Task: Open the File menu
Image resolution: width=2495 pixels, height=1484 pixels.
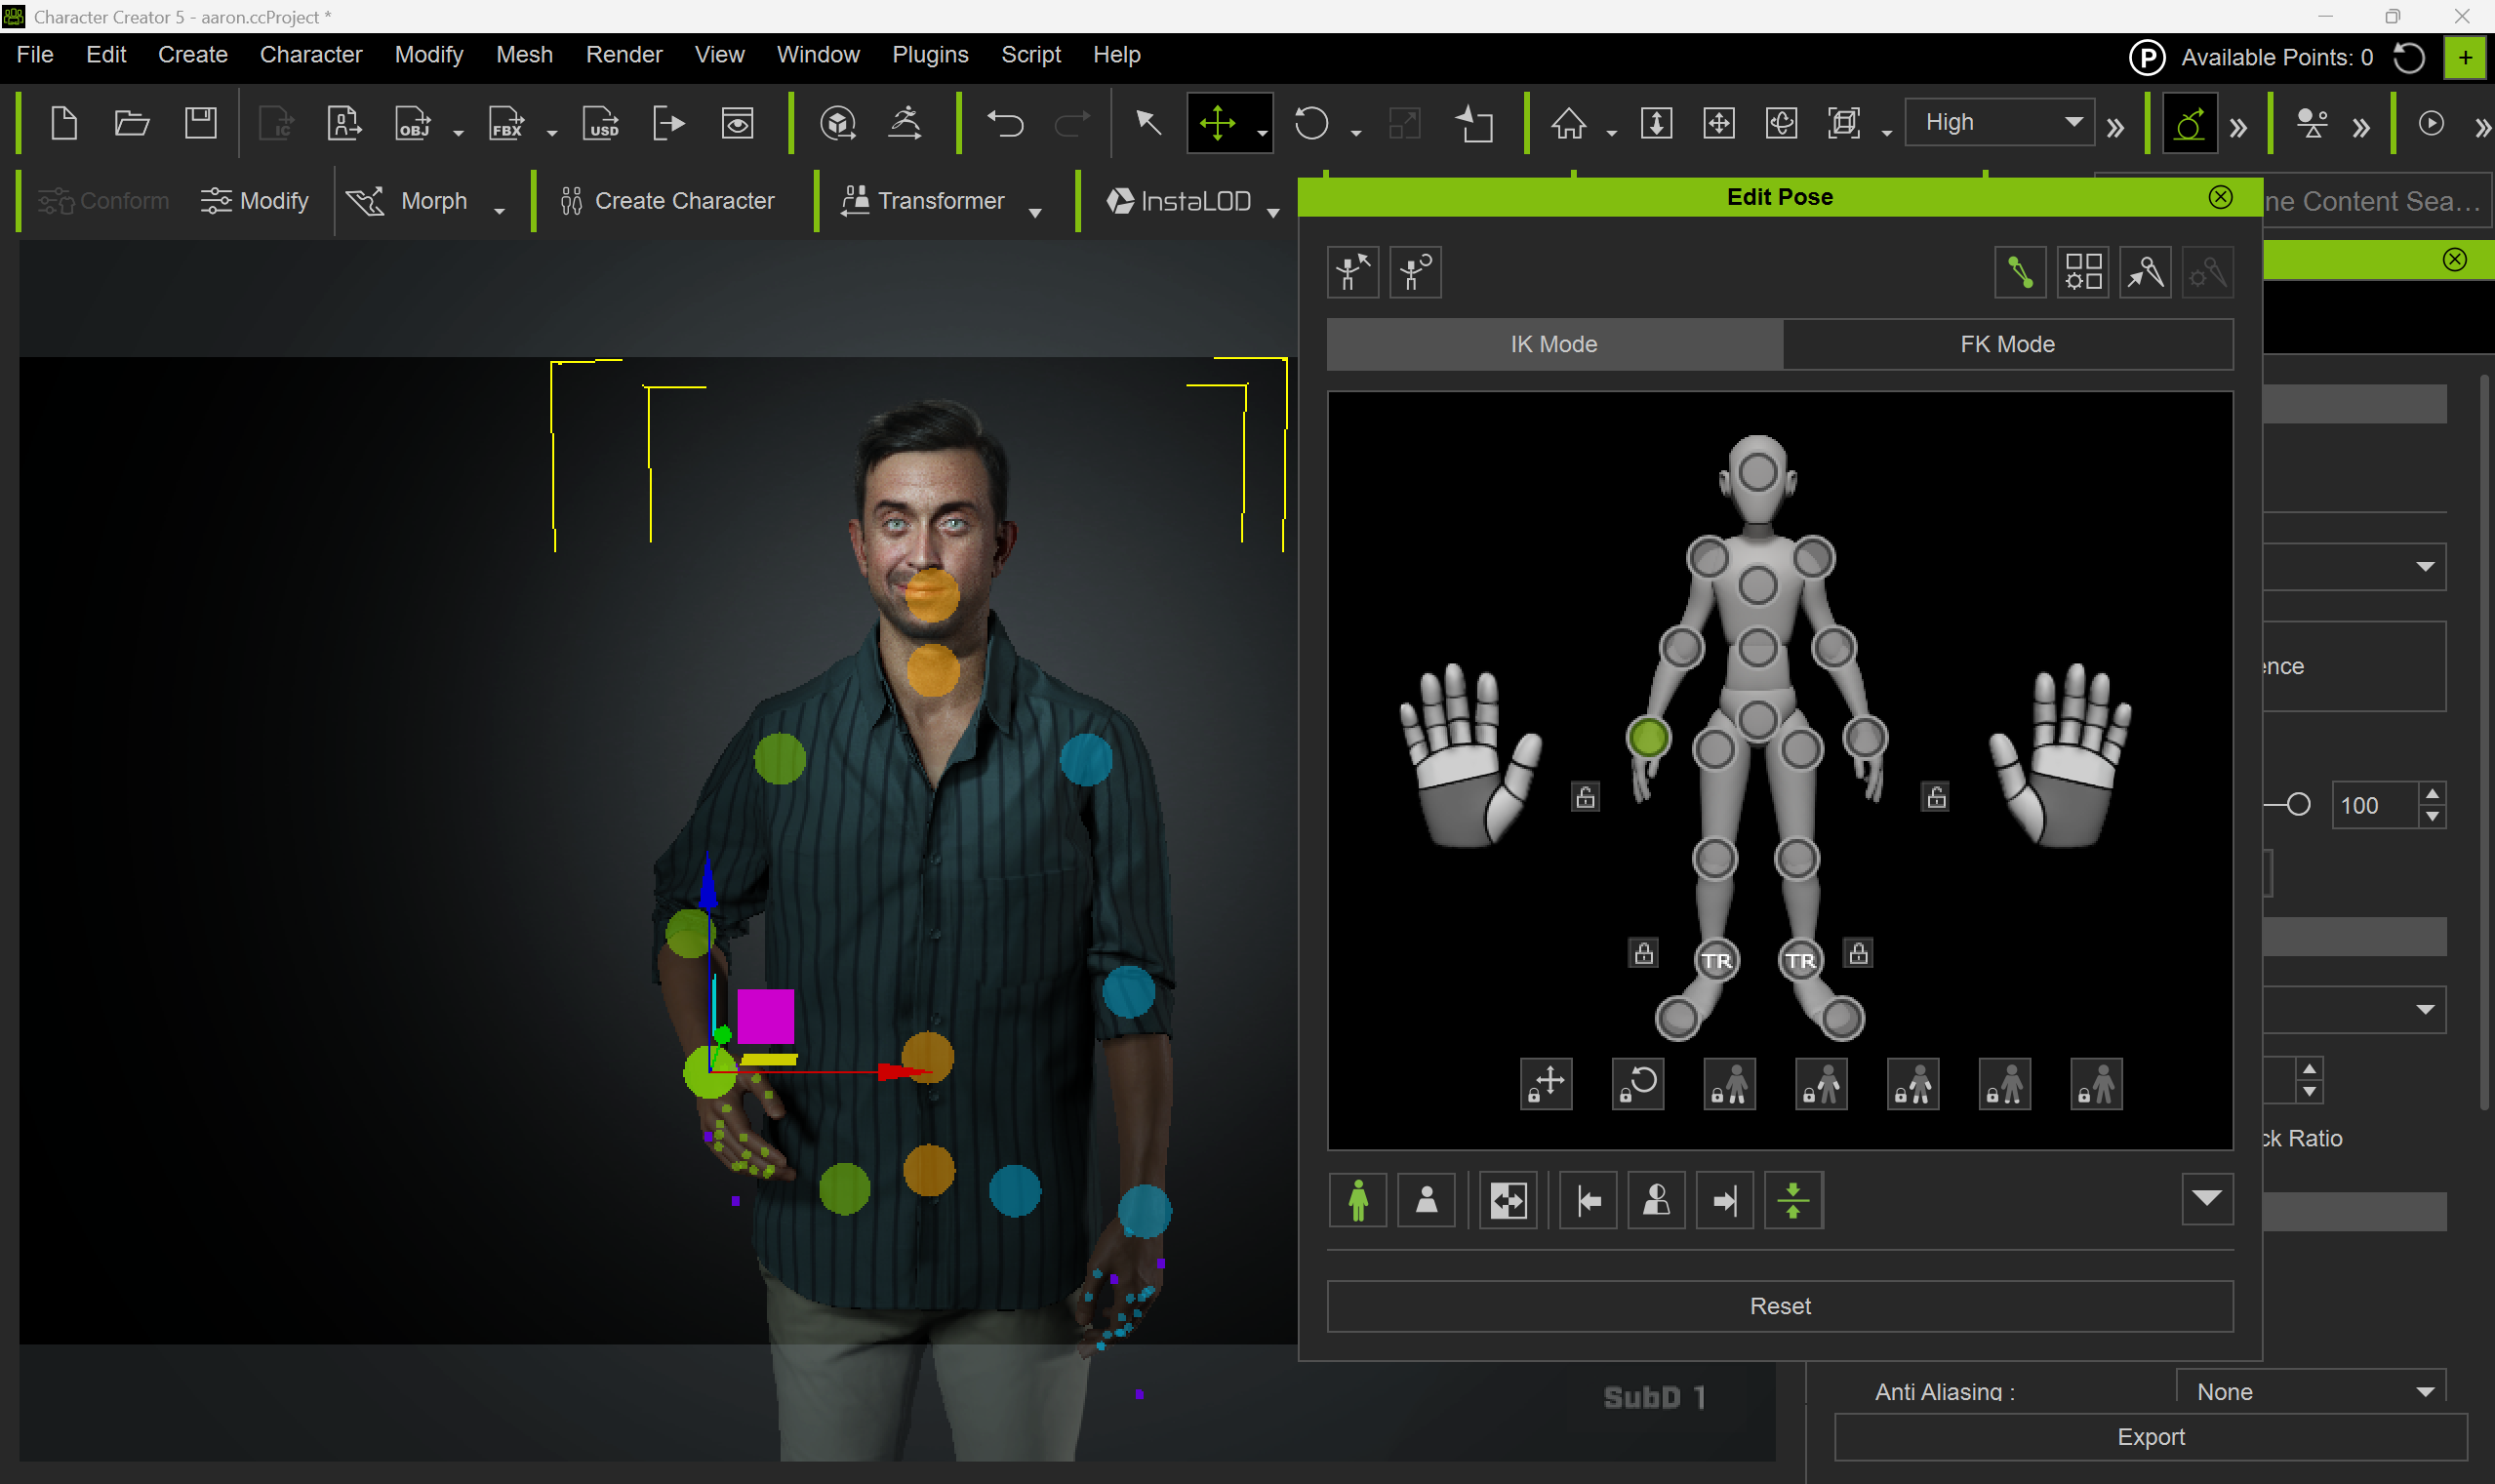Action: point(35,55)
